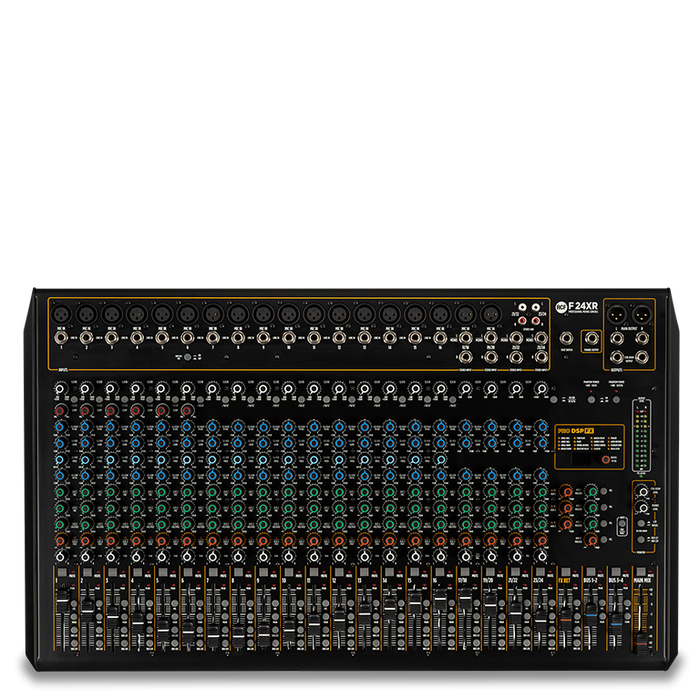
Task: Mute the FX RET strip
Action: tap(566, 572)
